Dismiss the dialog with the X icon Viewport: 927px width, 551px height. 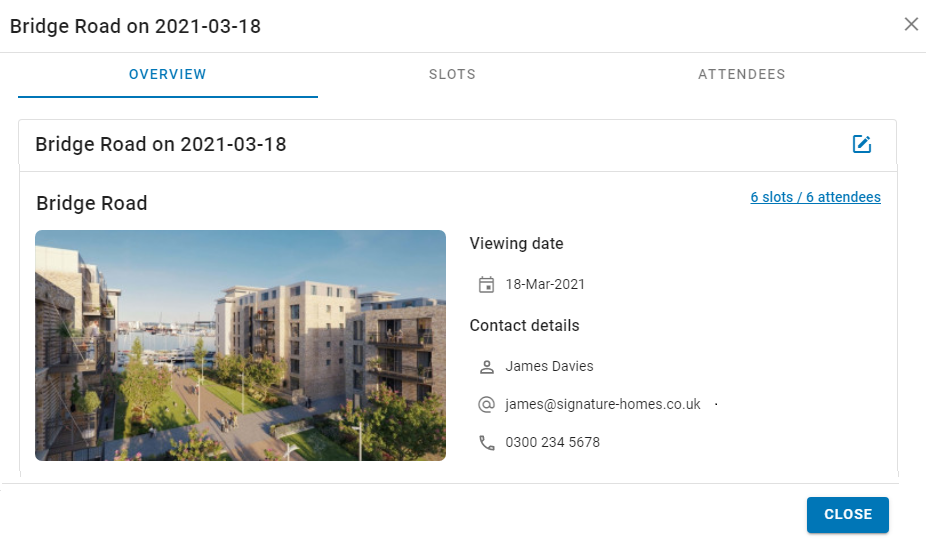point(911,24)
